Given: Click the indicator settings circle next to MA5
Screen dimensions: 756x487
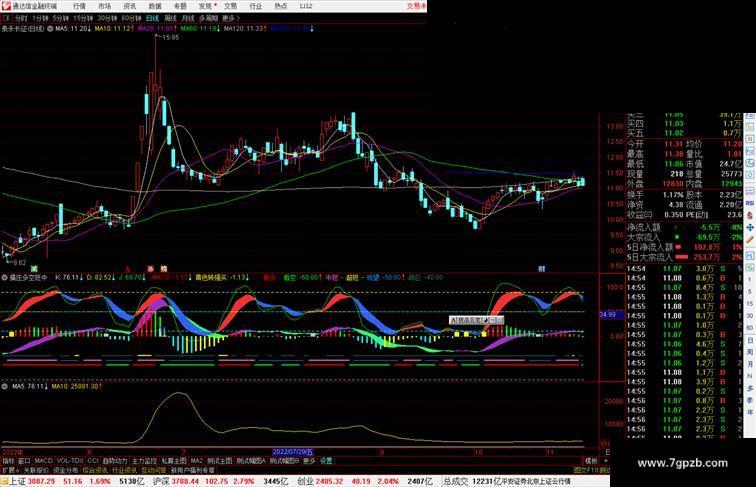Looking at the screenshot, I should click(x=50, y=29).
